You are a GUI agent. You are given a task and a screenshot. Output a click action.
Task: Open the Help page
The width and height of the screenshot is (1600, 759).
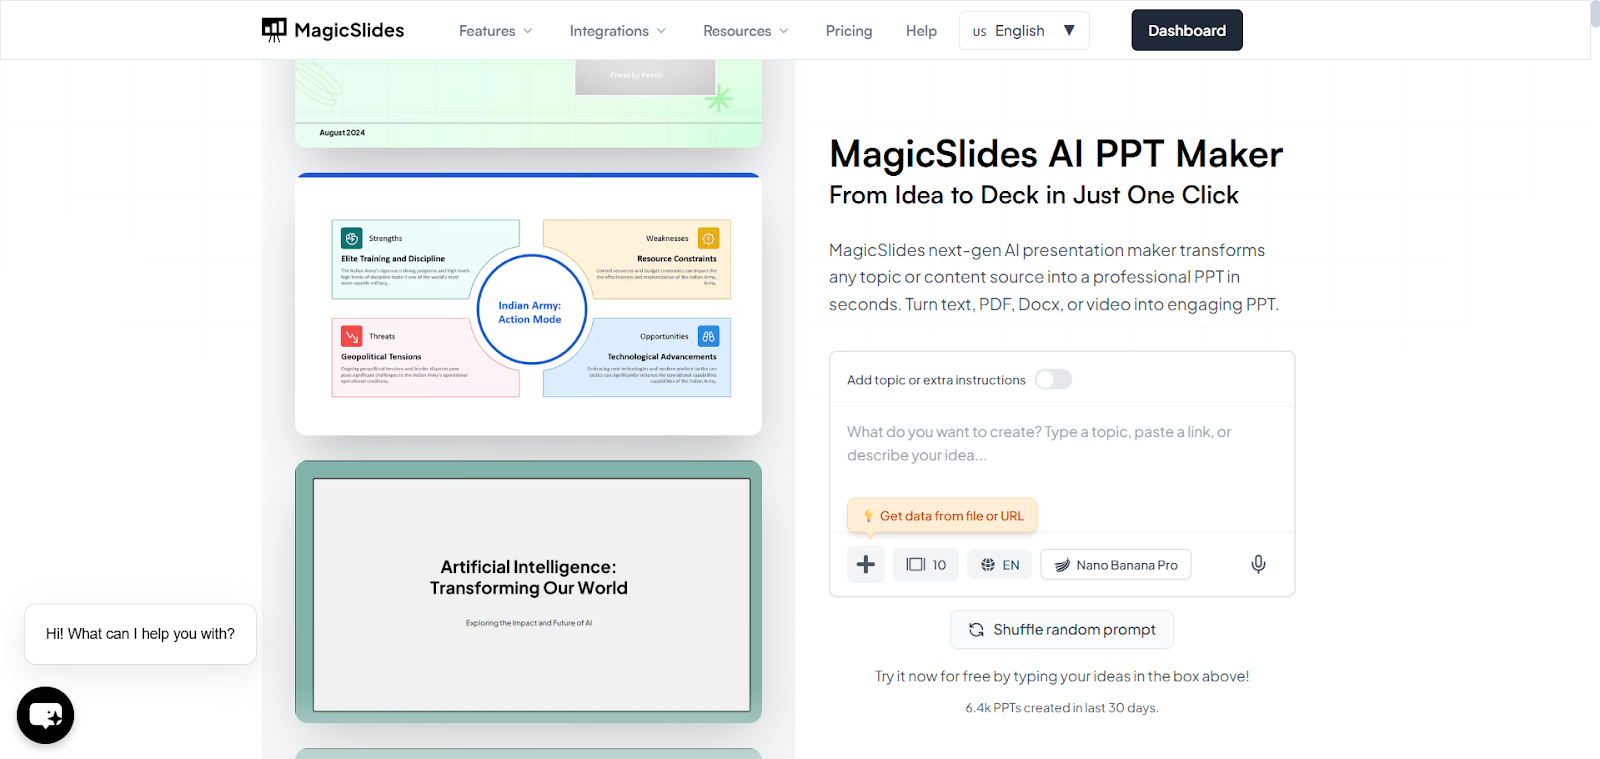point(921,31)
